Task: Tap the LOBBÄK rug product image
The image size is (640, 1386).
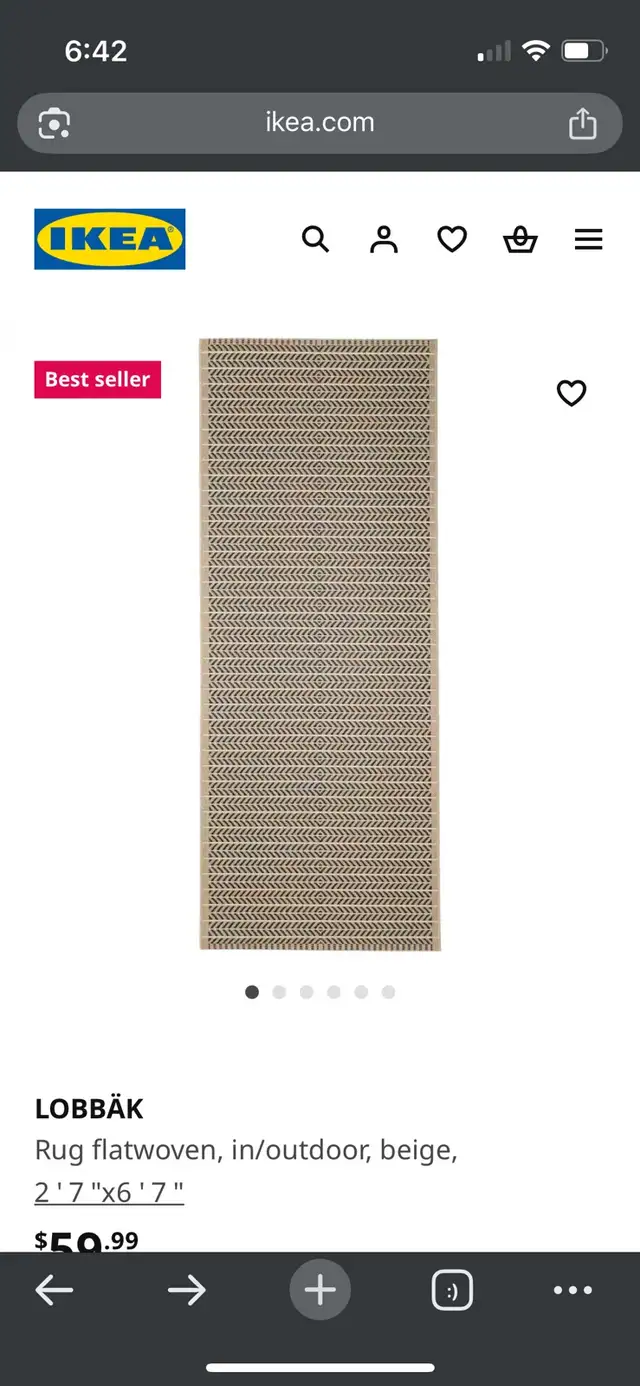Action: point(319,644)
